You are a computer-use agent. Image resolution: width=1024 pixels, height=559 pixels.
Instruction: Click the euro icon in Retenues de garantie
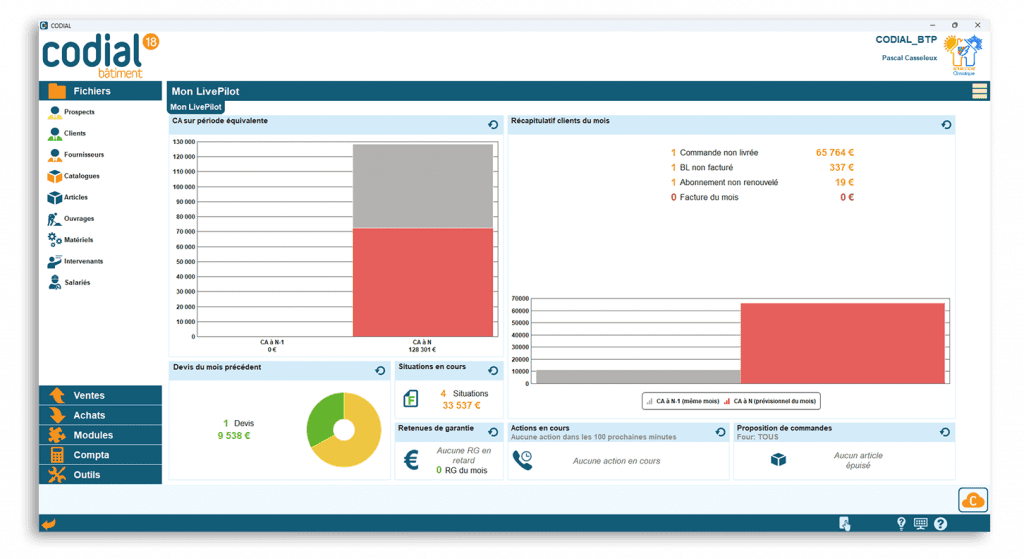pyautogui.click(x=411, y=460)
